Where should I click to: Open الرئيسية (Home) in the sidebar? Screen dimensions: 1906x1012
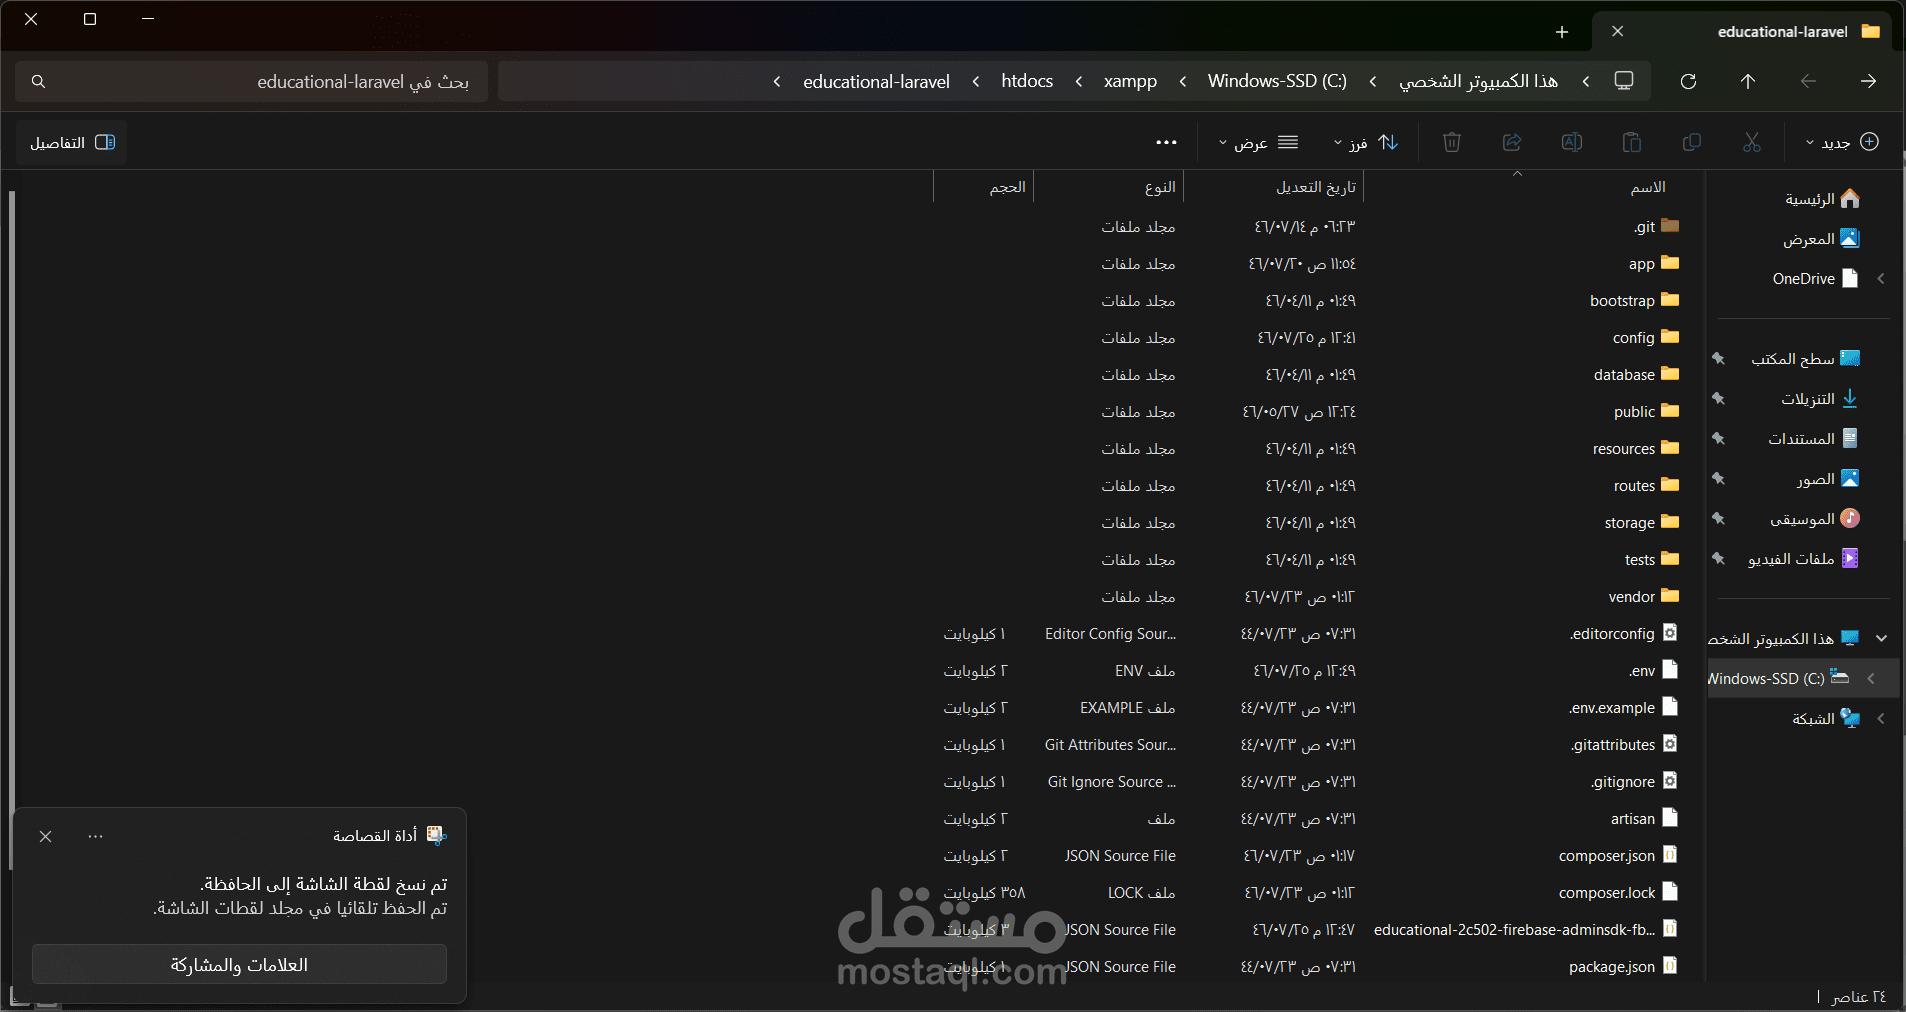tap(1822, 199)
